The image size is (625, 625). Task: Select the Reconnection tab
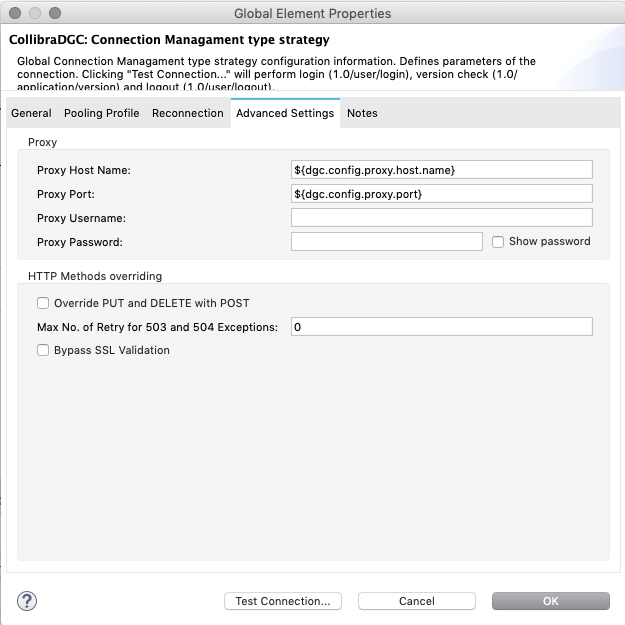pyautogui.click(x=187, y=113)
